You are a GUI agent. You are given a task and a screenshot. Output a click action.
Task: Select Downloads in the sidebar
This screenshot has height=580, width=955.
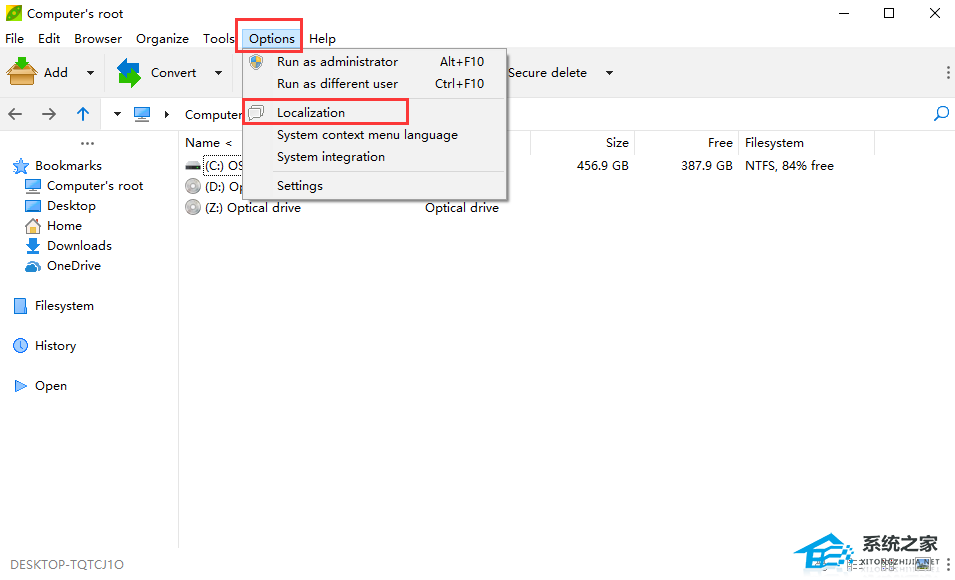click(x=79, y=246)
